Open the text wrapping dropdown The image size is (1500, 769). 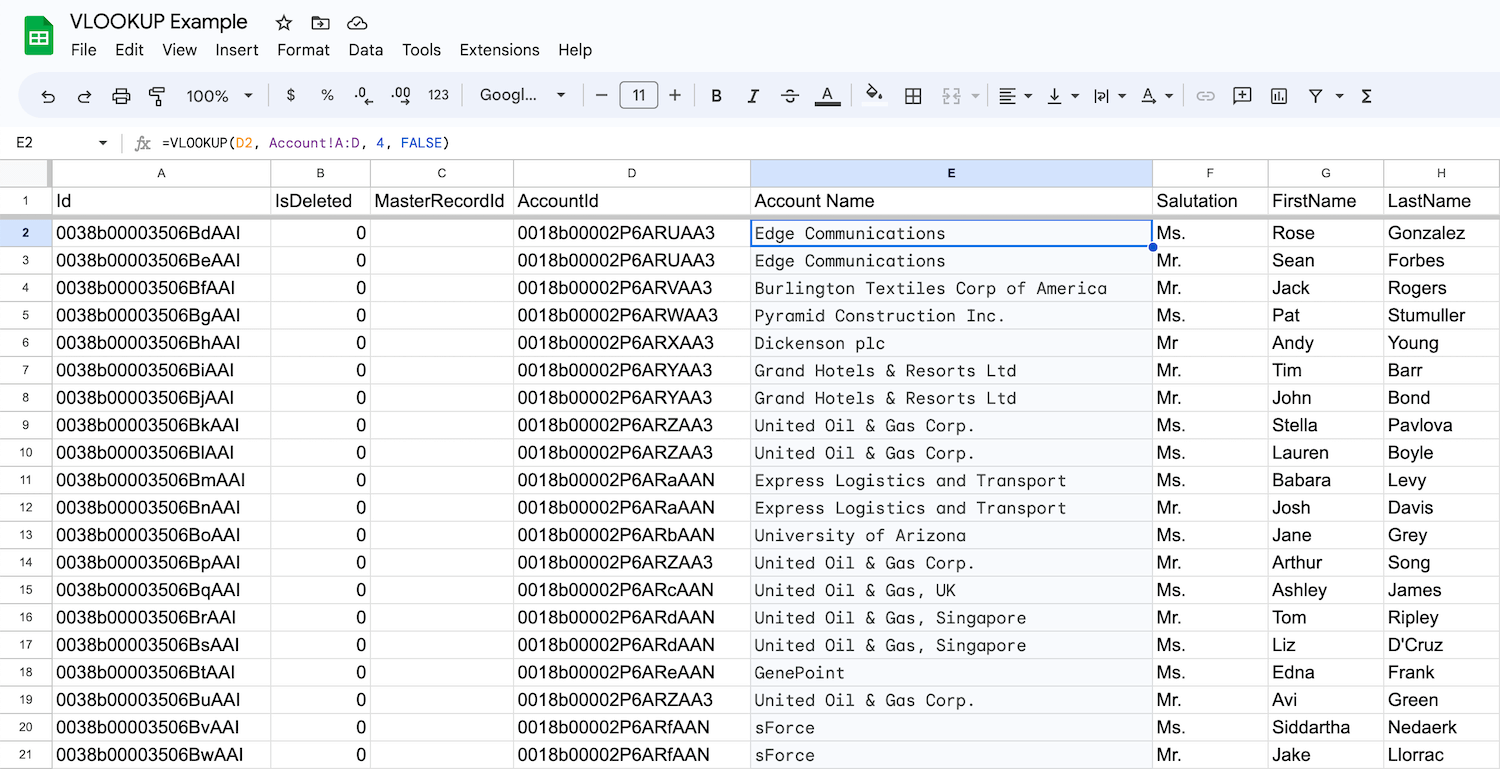1109,96
